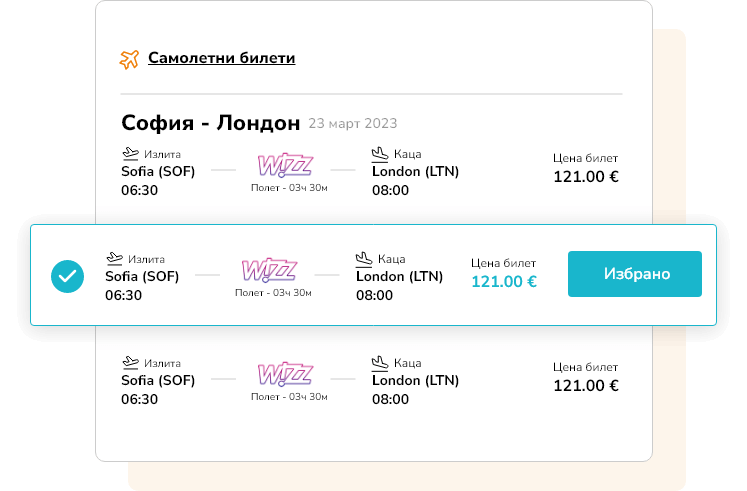The height and width of the screenshot is (491, 747).
Task: Click the 23 март 2023 date label
Action: click(353, 123)
